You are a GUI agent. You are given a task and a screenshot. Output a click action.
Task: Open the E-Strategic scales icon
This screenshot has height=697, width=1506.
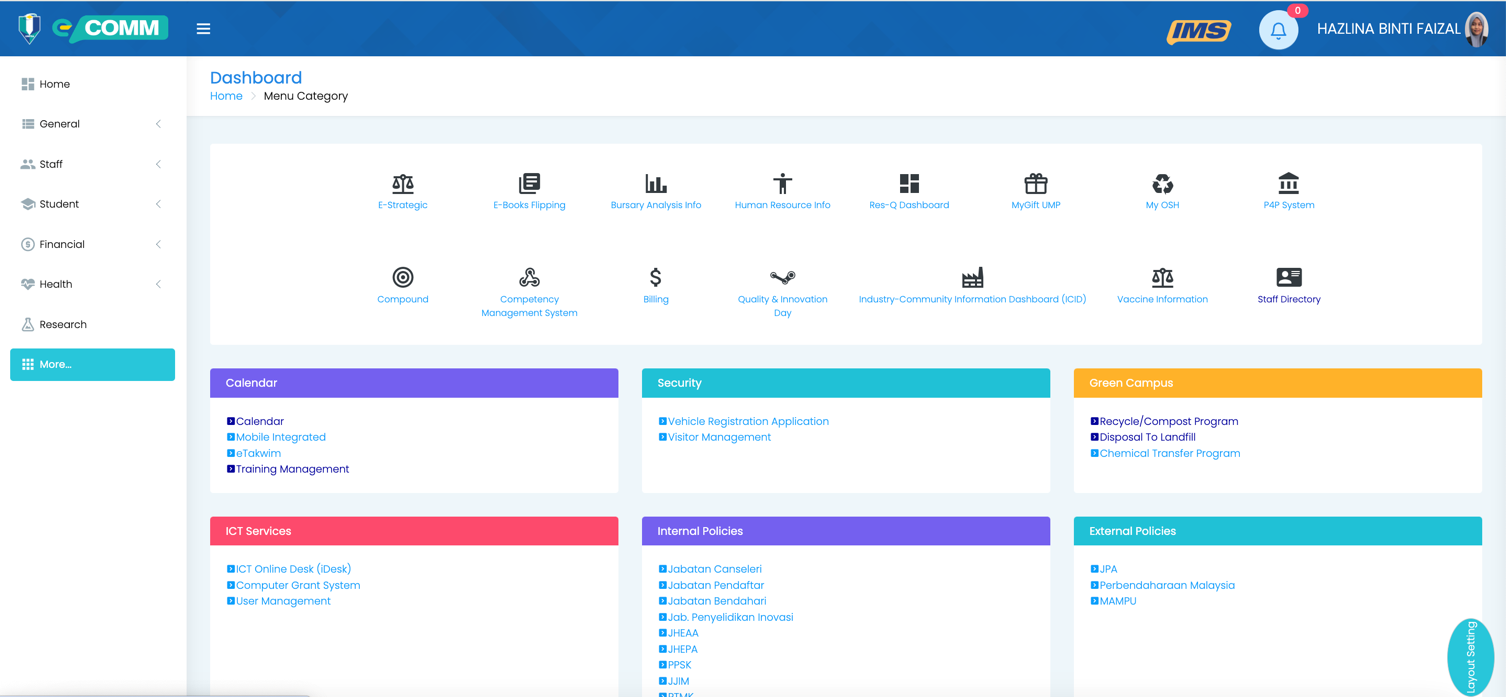[402, 184]
